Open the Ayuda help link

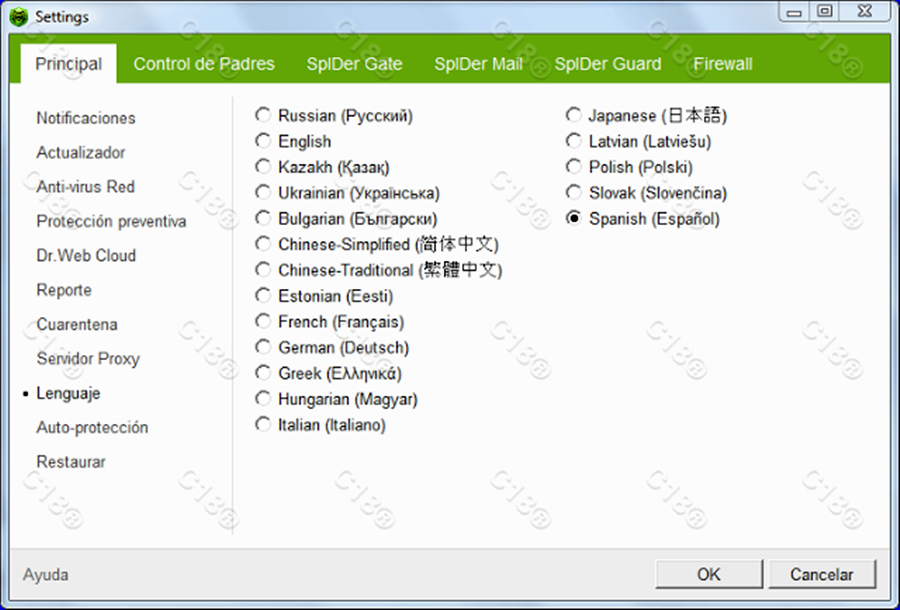tap(46, 575)
